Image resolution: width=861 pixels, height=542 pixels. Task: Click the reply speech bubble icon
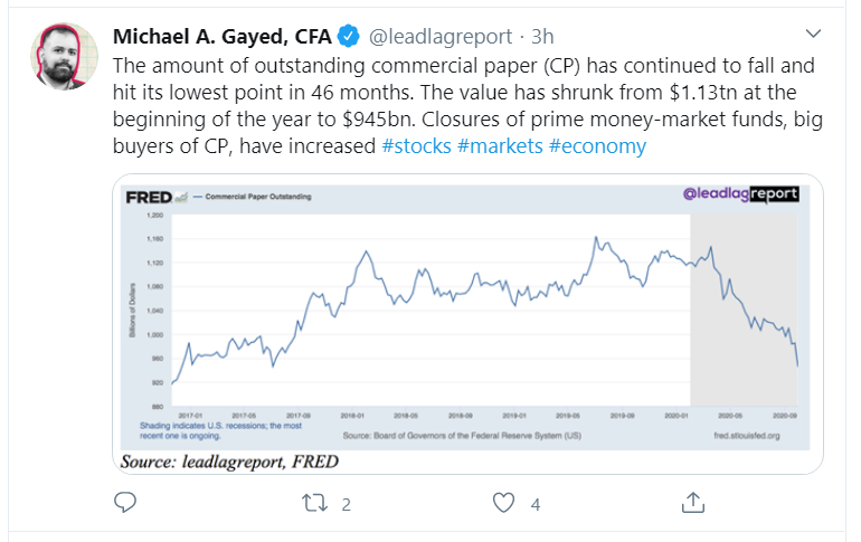tap(125, 503)
